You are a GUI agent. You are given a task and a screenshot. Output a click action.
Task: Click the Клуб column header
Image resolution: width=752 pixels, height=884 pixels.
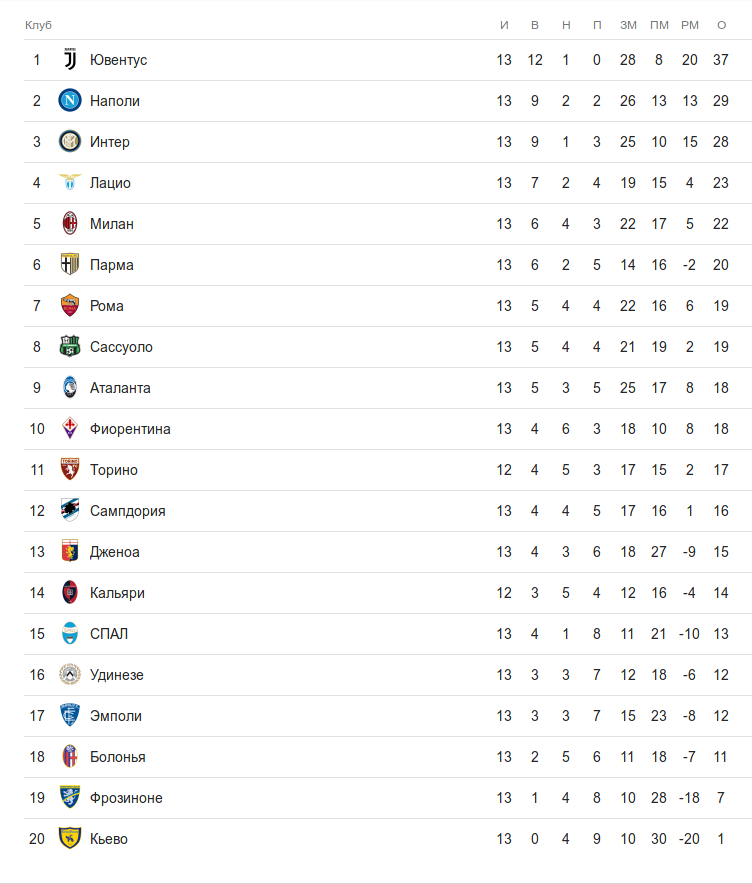click(38, 24)
